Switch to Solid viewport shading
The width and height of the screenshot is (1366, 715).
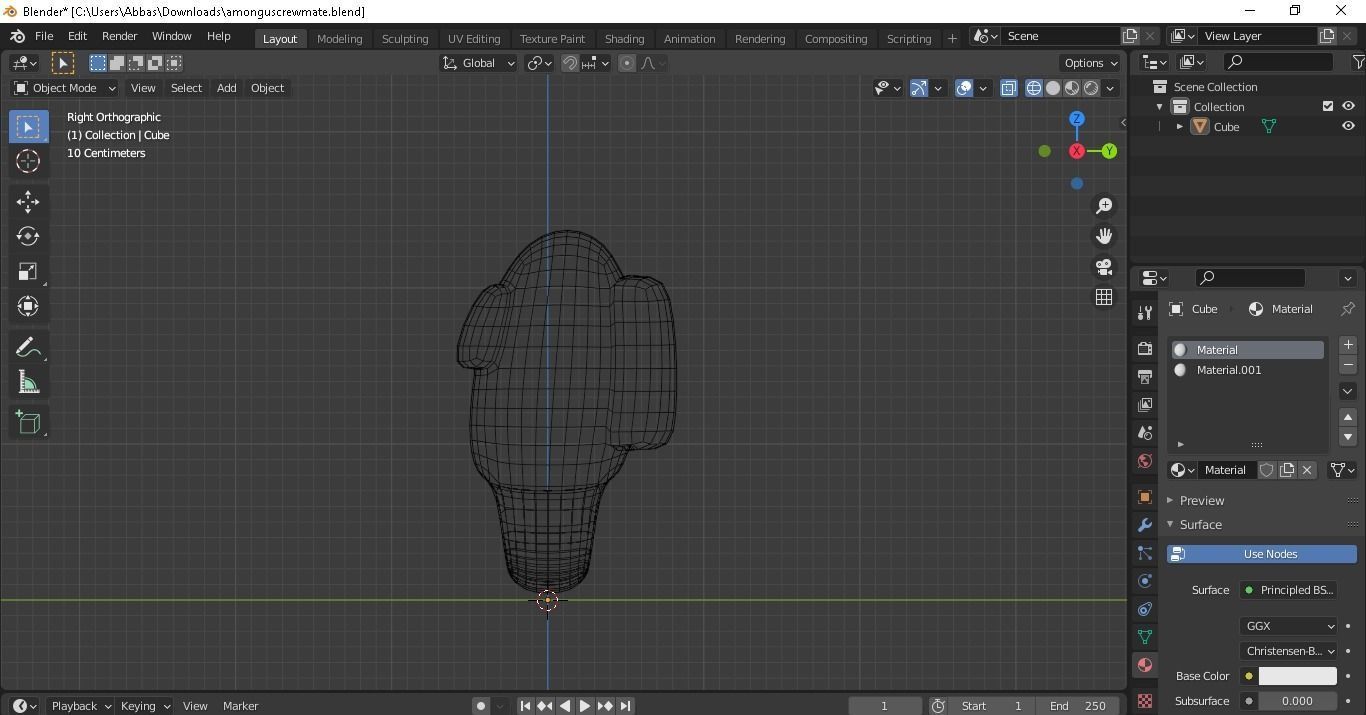click(x=1053, y=88)
